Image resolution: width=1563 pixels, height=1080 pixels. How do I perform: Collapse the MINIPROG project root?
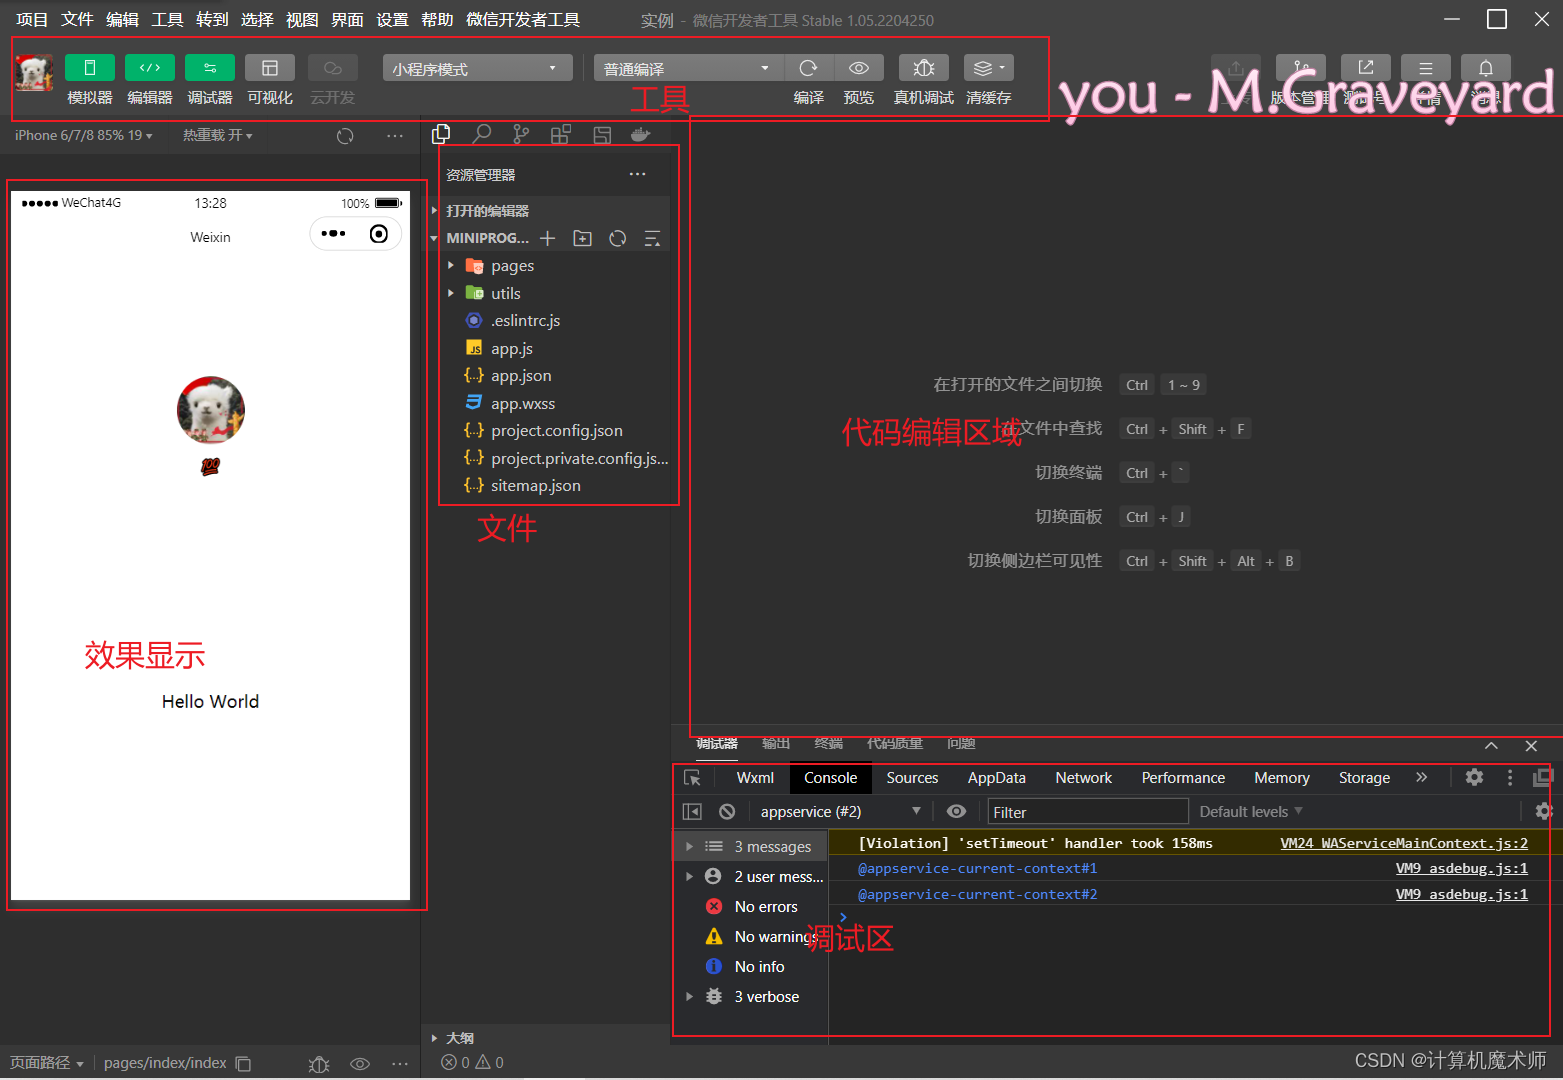(482, 238)
